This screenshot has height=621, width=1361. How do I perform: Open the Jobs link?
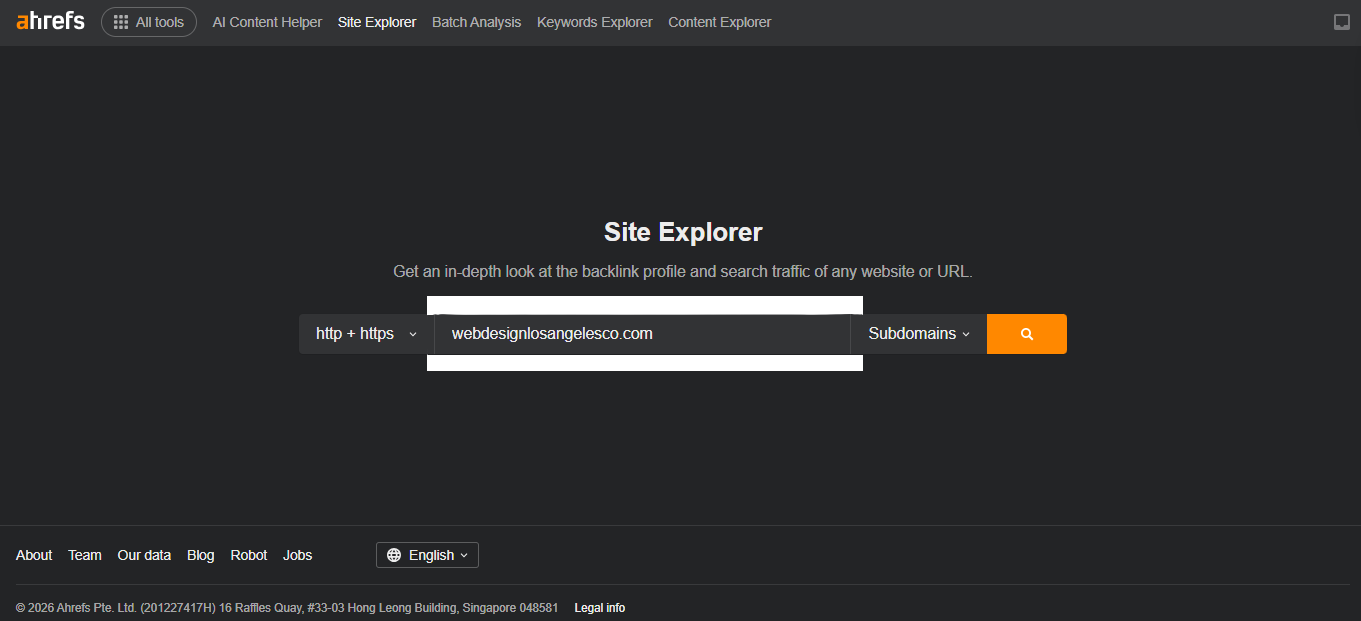298,555
